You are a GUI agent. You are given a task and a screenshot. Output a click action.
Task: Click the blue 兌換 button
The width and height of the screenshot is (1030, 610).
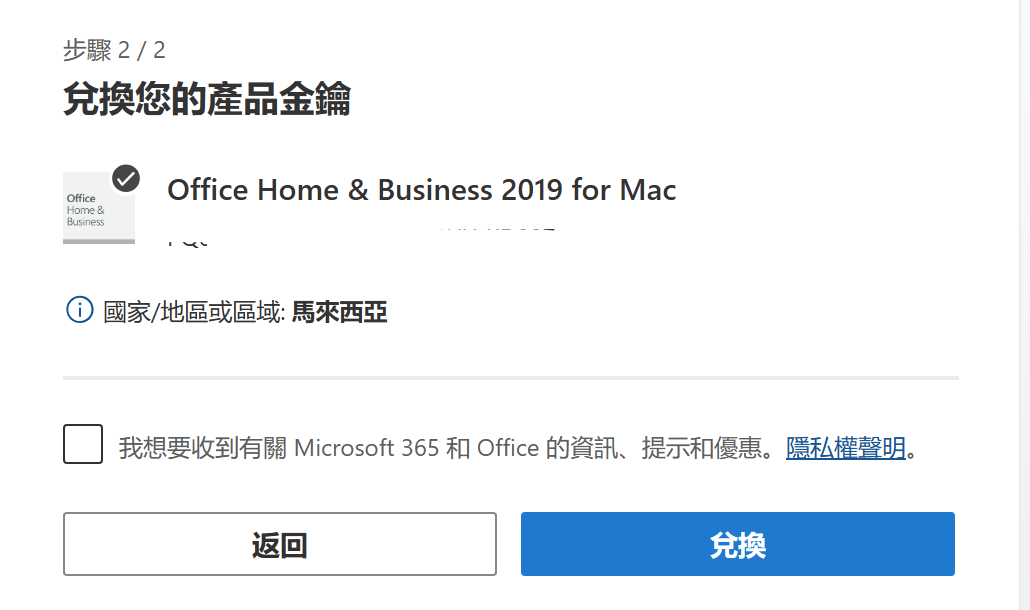[x=737, y=544]
